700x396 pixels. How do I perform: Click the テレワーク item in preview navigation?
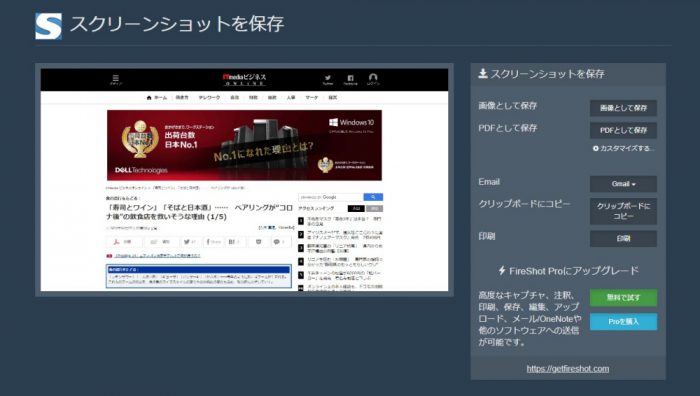[x=209, y=97]
